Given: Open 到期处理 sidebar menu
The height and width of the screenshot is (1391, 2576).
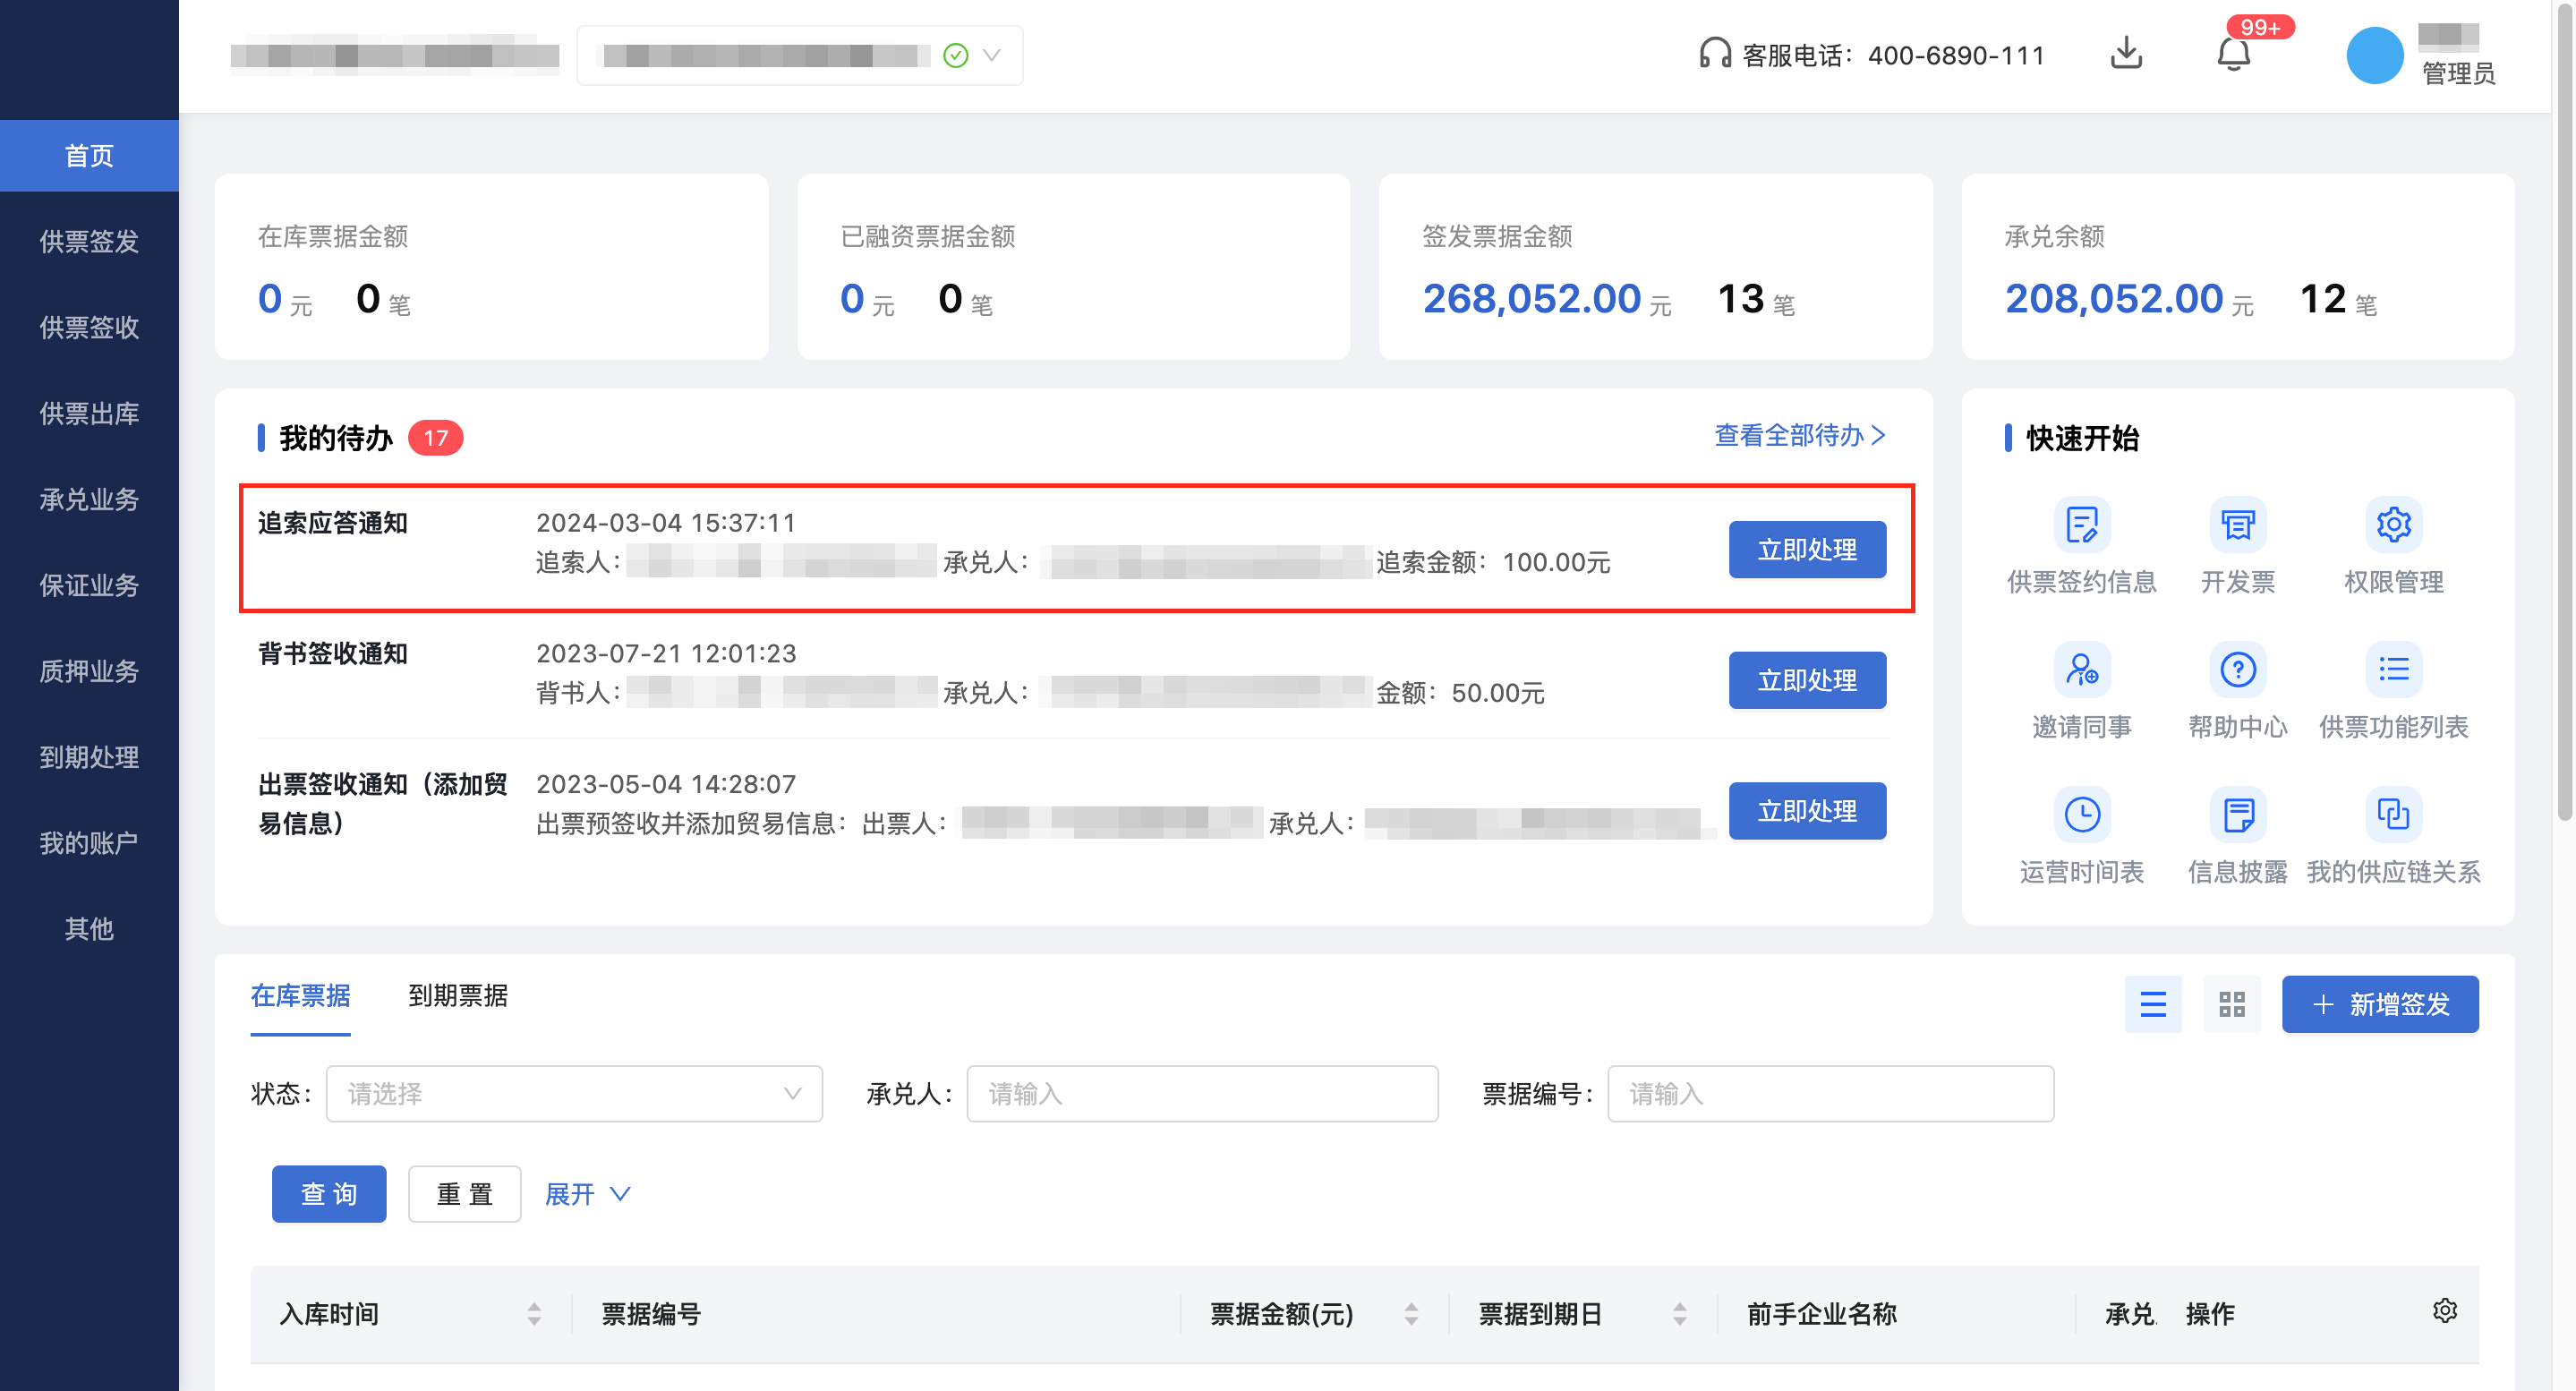Looking at the screenshot, I should [89, 757].
